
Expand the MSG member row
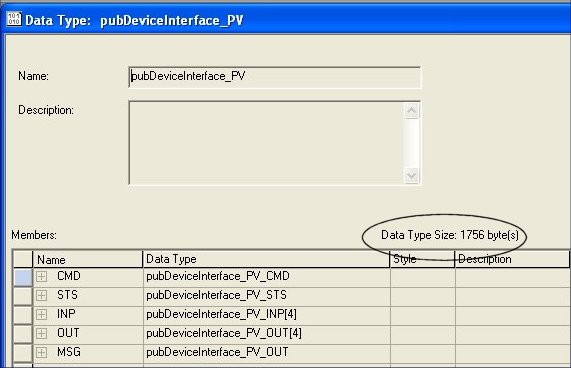point(42,352)
